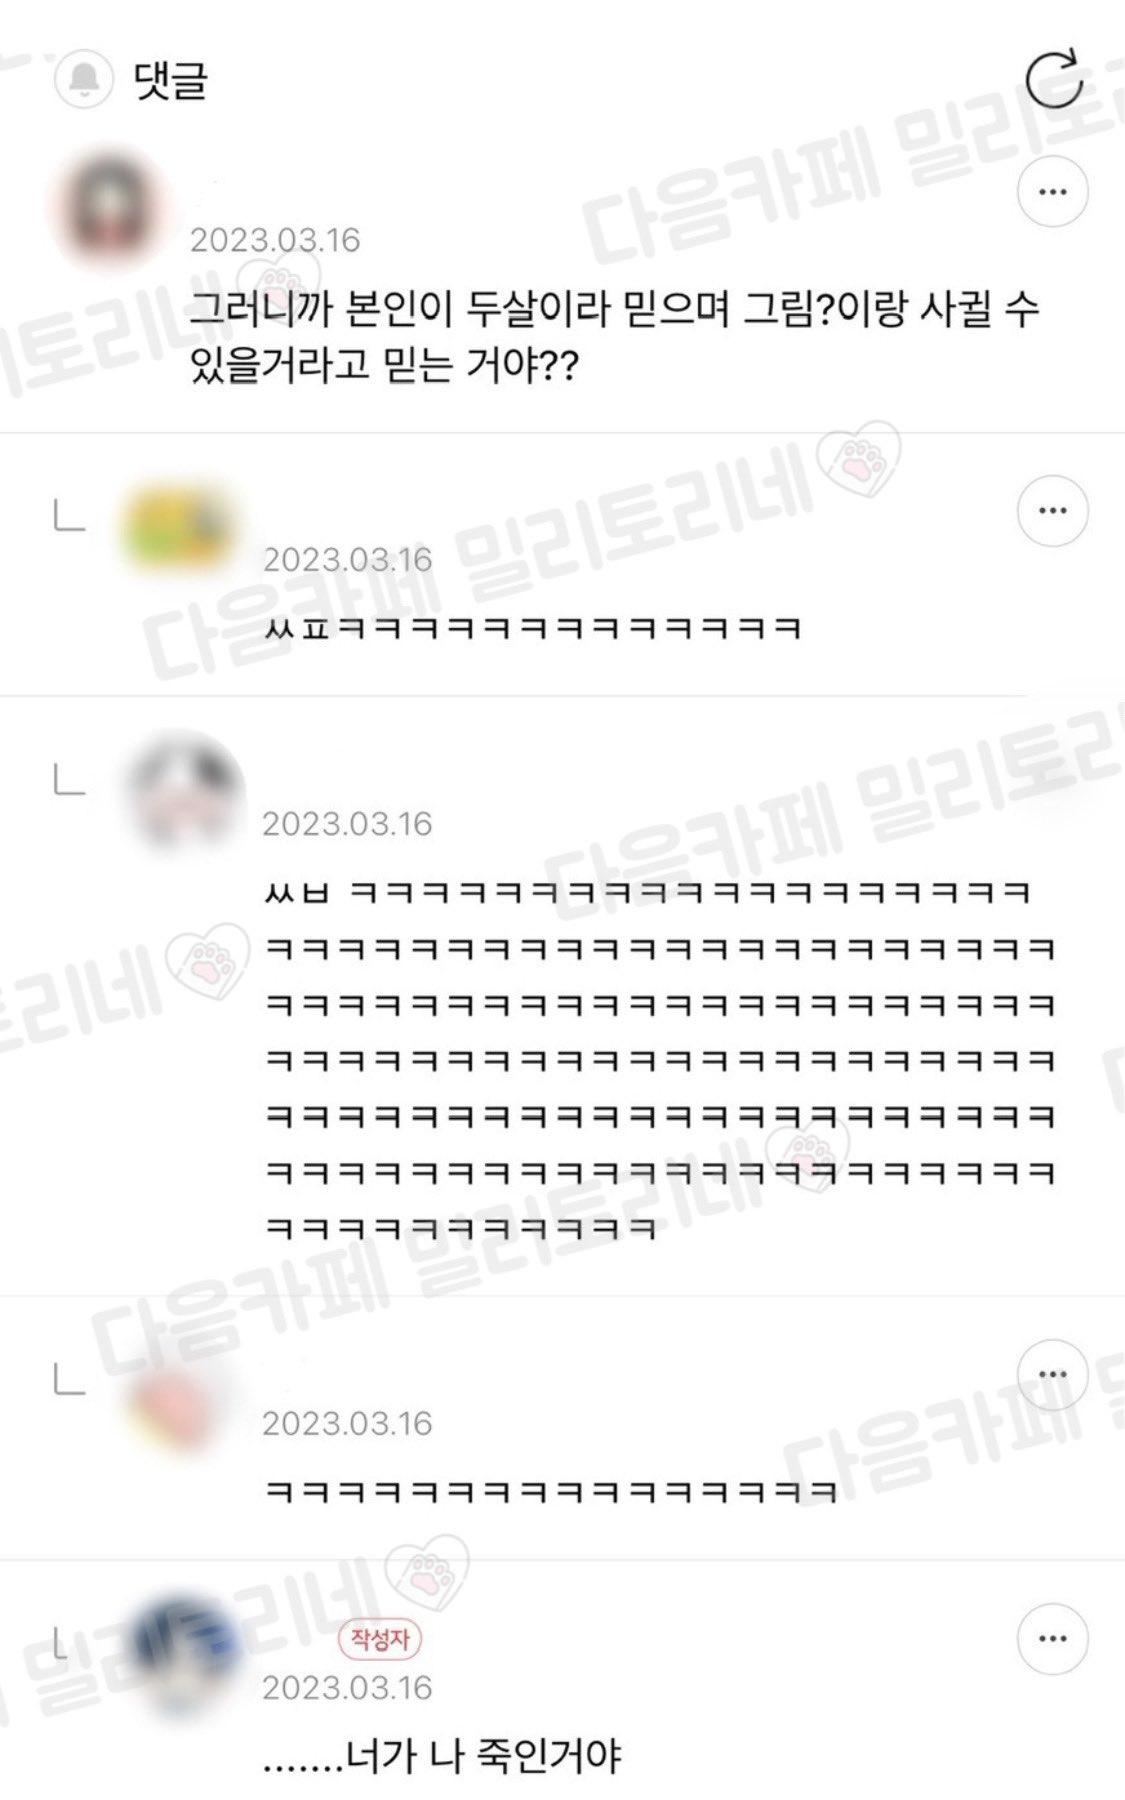Select the author's reply 너가 나 죽인거야

click(442, 1755)
